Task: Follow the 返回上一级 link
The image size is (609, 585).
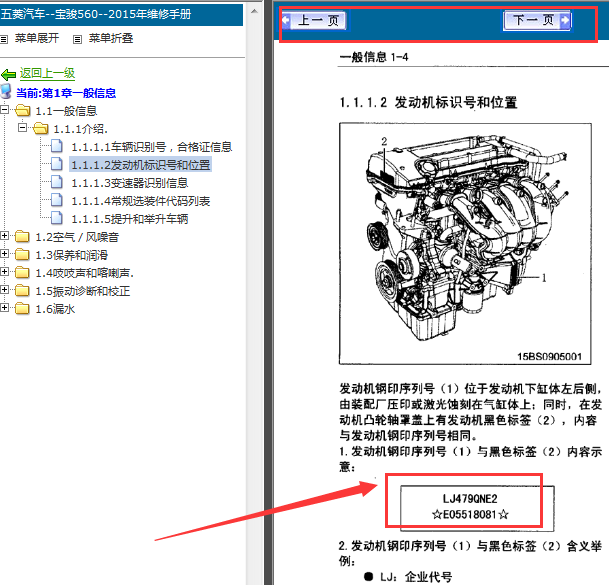Action: click(x=47, y=73)
